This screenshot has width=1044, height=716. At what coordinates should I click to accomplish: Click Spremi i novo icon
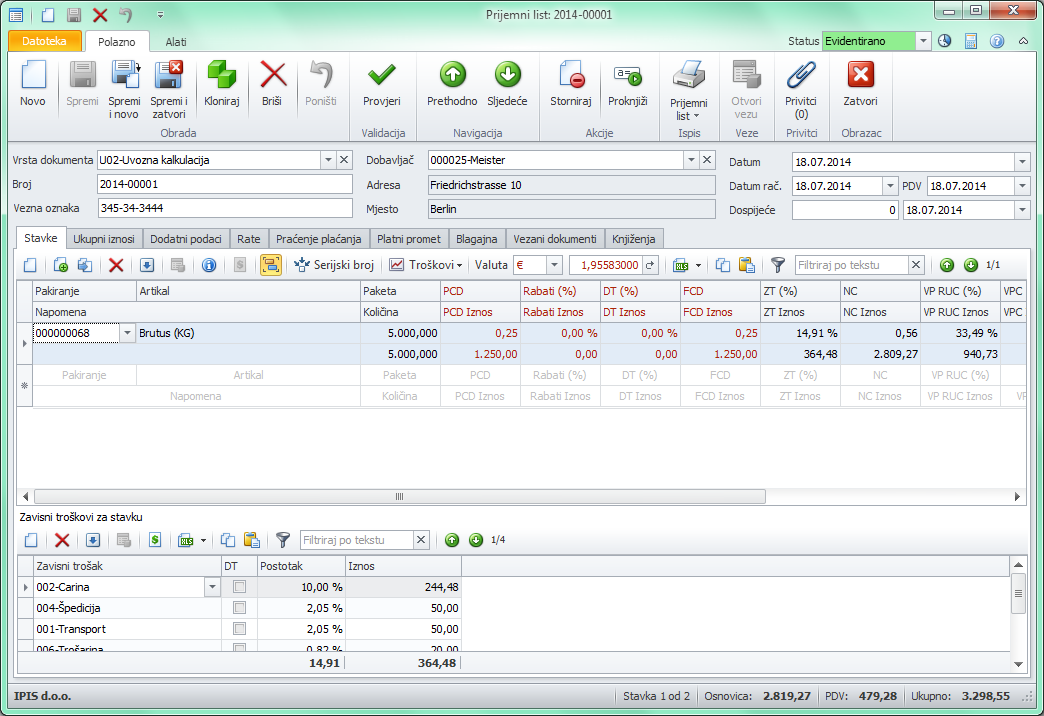pos(125,75)
